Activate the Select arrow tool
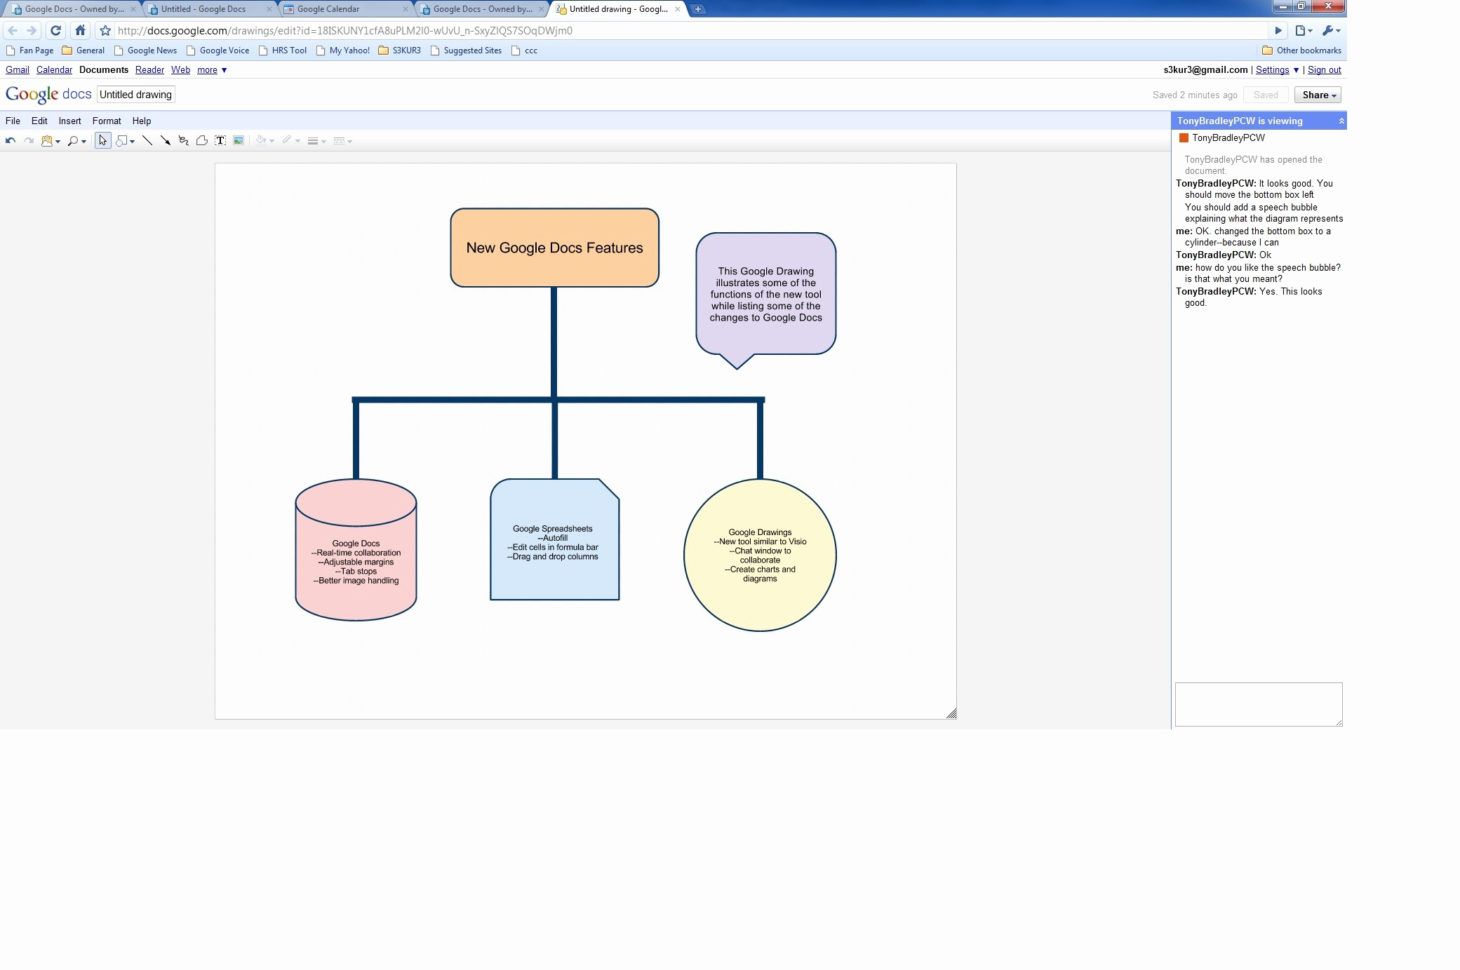 tap(102, 141)
